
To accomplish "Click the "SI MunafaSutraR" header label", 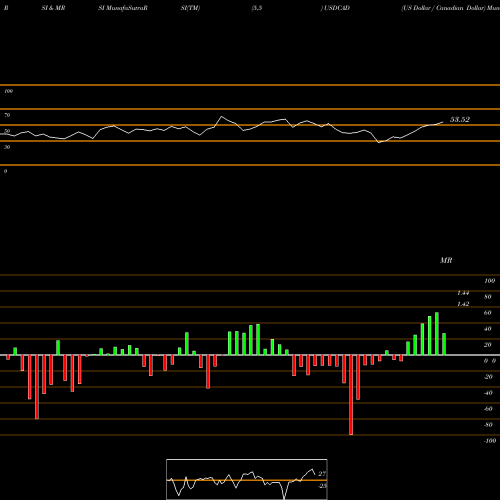I will click(x=123, y=8).
